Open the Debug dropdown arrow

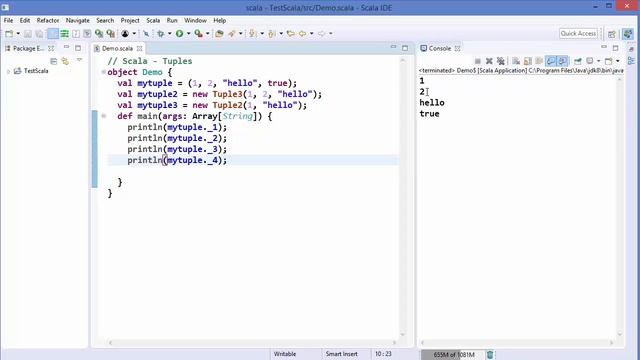[169, 33]
